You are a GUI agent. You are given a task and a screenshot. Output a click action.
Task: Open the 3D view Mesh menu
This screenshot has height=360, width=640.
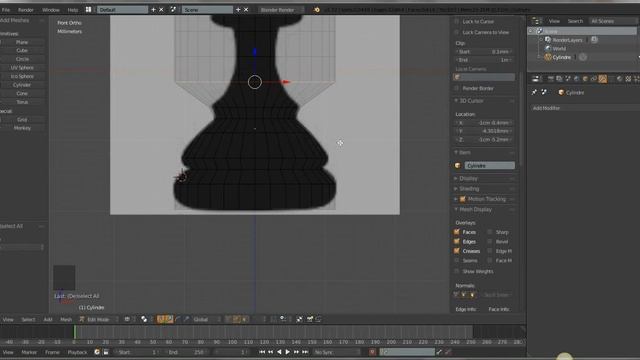point(66,320)
